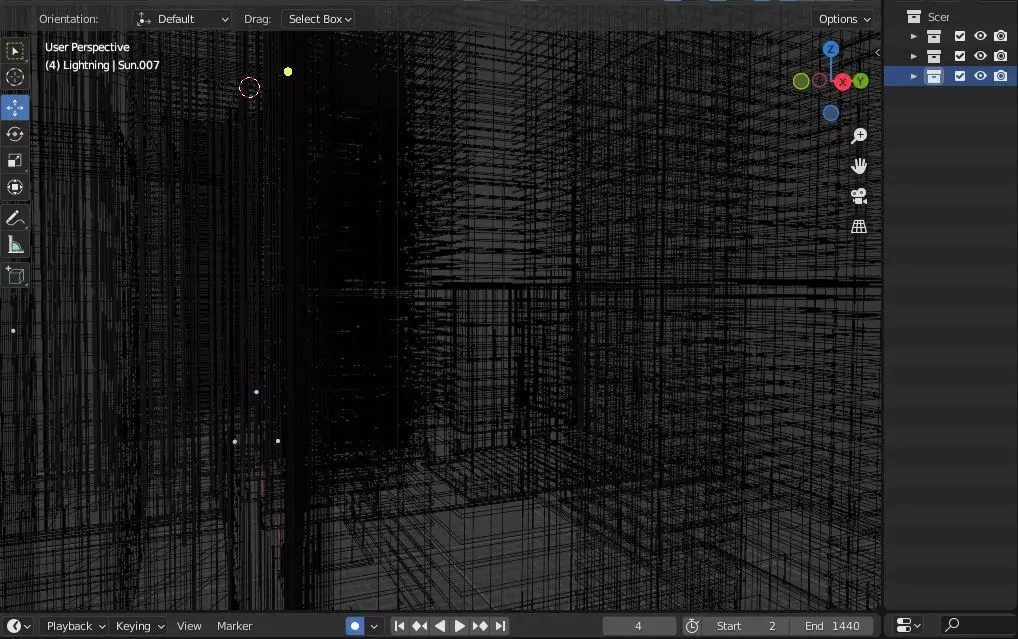Play the animation forward
Screen dimensions: 1018x639
click(460, 626)
